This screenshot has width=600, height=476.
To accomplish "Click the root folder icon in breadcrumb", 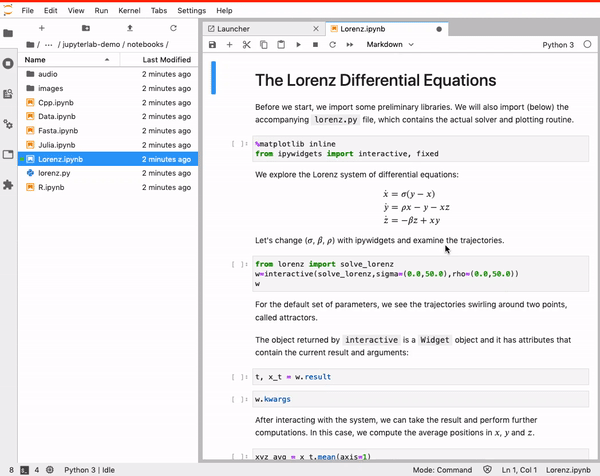I will click(30, 45).
